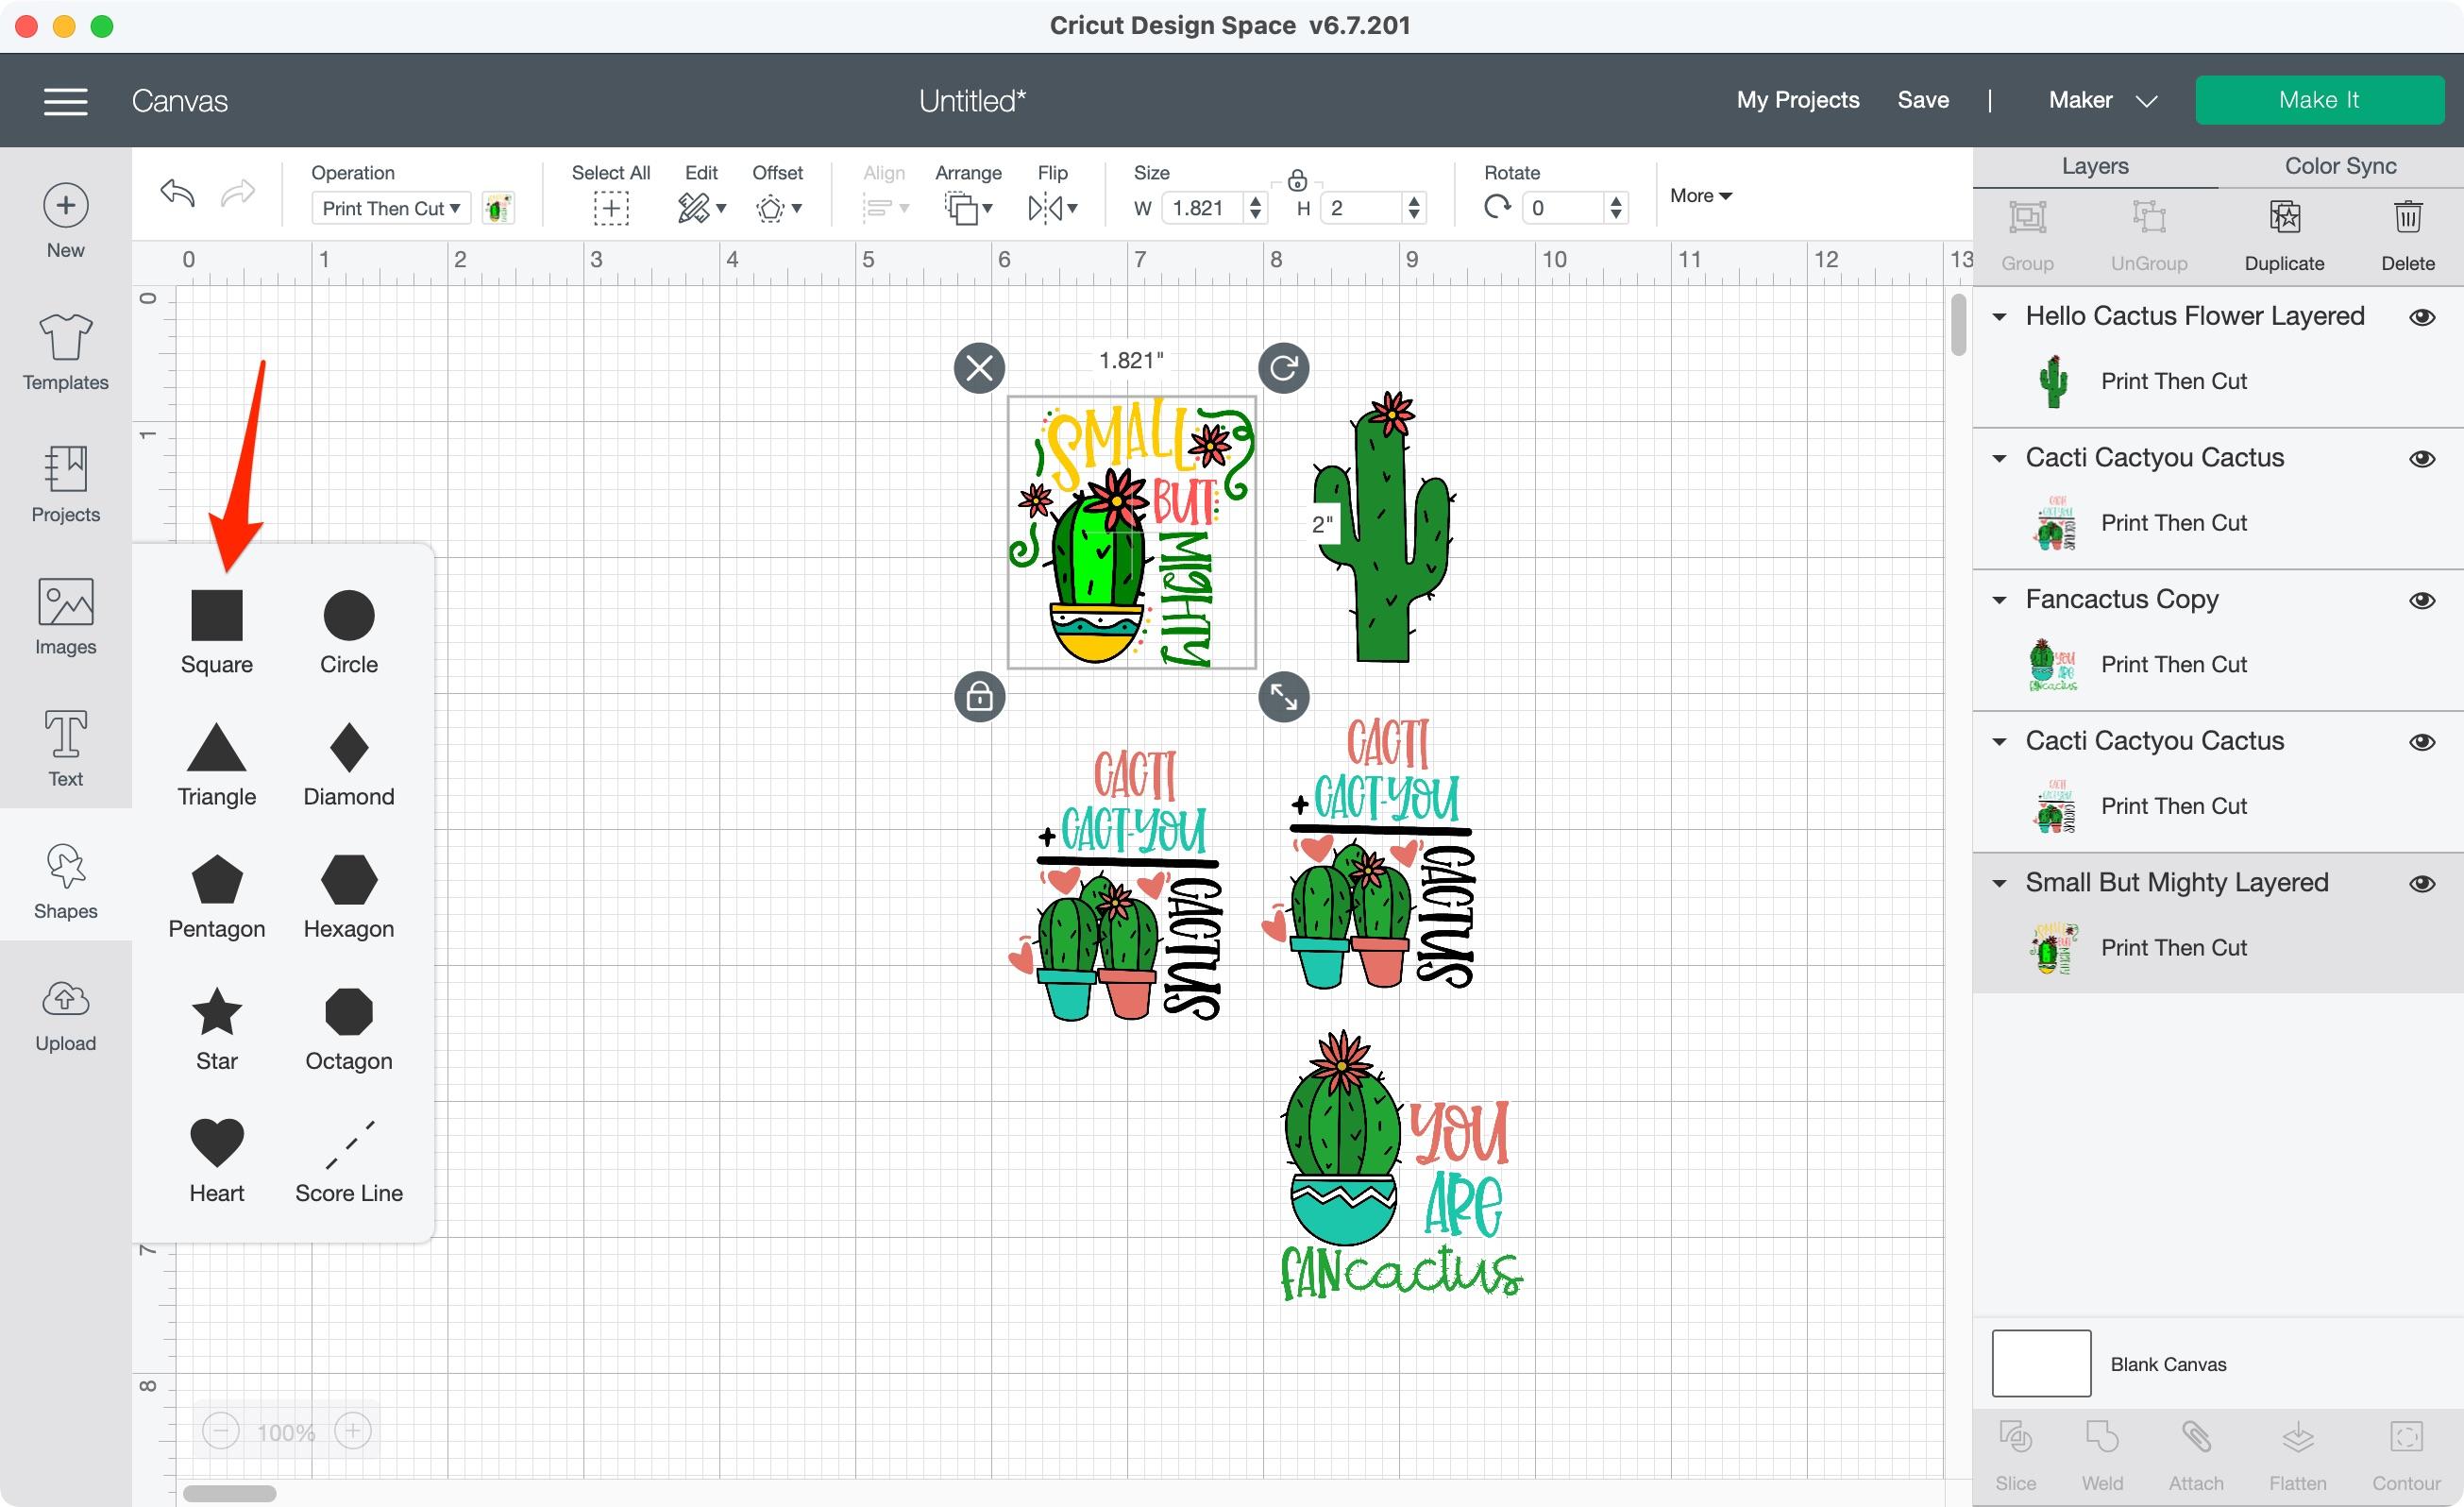The image size is (2464, 1507).
Task: Insert a Heart shape
Action: [x=217, y=1160]
